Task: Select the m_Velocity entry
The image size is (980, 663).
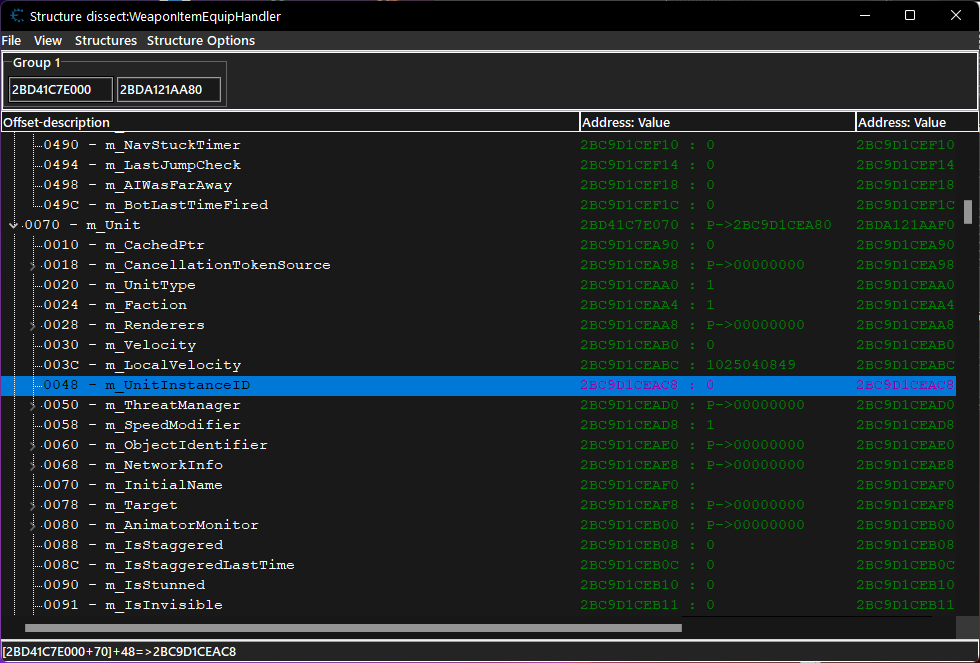Action: (x=150, y=344)
